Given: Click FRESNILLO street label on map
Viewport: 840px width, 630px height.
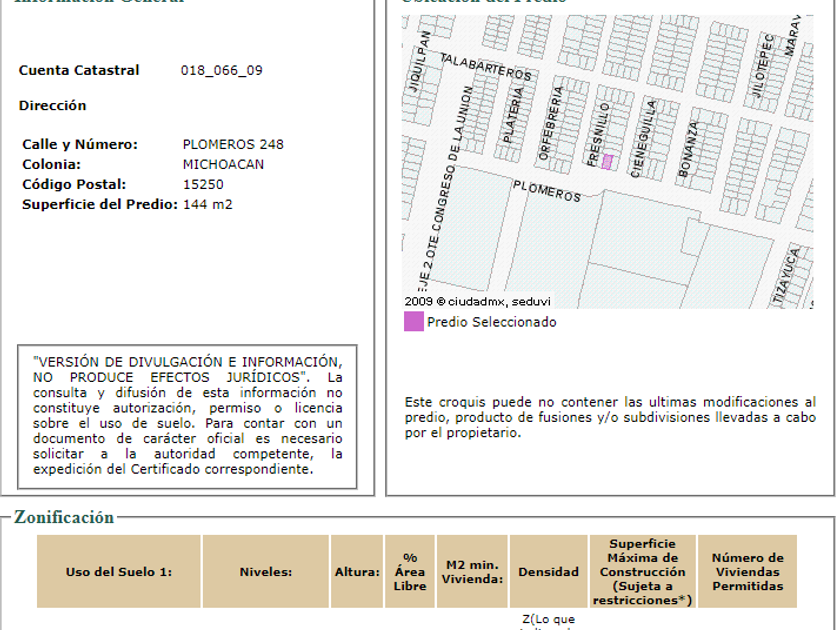Looking at the screenshot, I should click(x=598, y=134).
